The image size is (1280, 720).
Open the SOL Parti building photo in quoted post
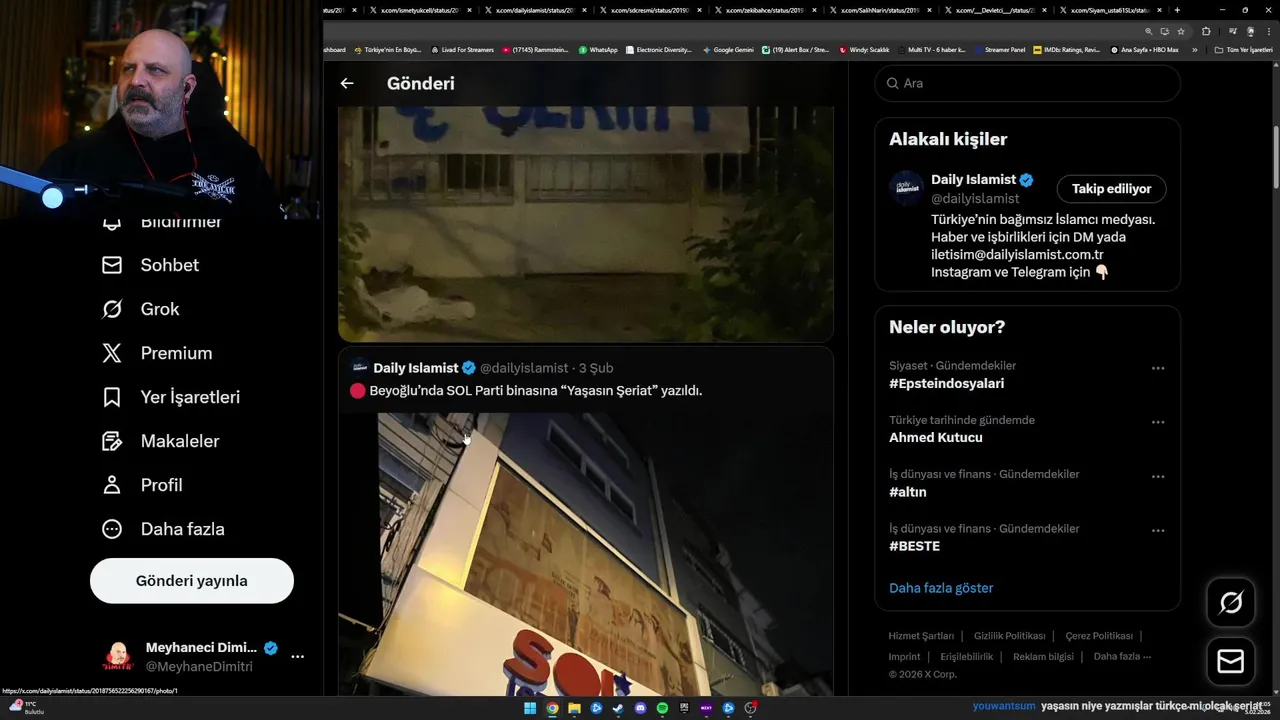coord(585,555)
